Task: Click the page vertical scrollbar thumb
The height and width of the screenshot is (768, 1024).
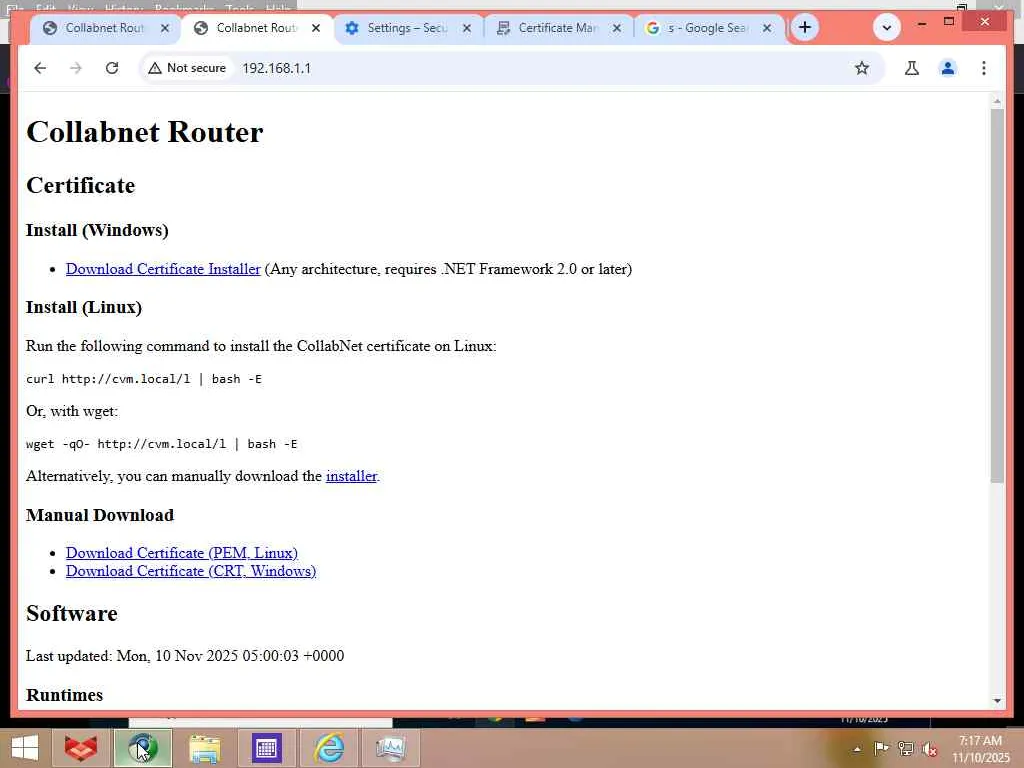Action: pyautogui.click(x=997, y=296)
